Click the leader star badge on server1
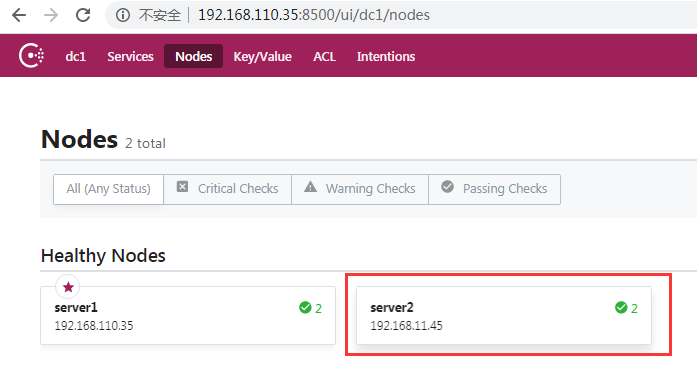Viewport: 697px width, 373px height. pyautogui.click(x=68, y=287)
